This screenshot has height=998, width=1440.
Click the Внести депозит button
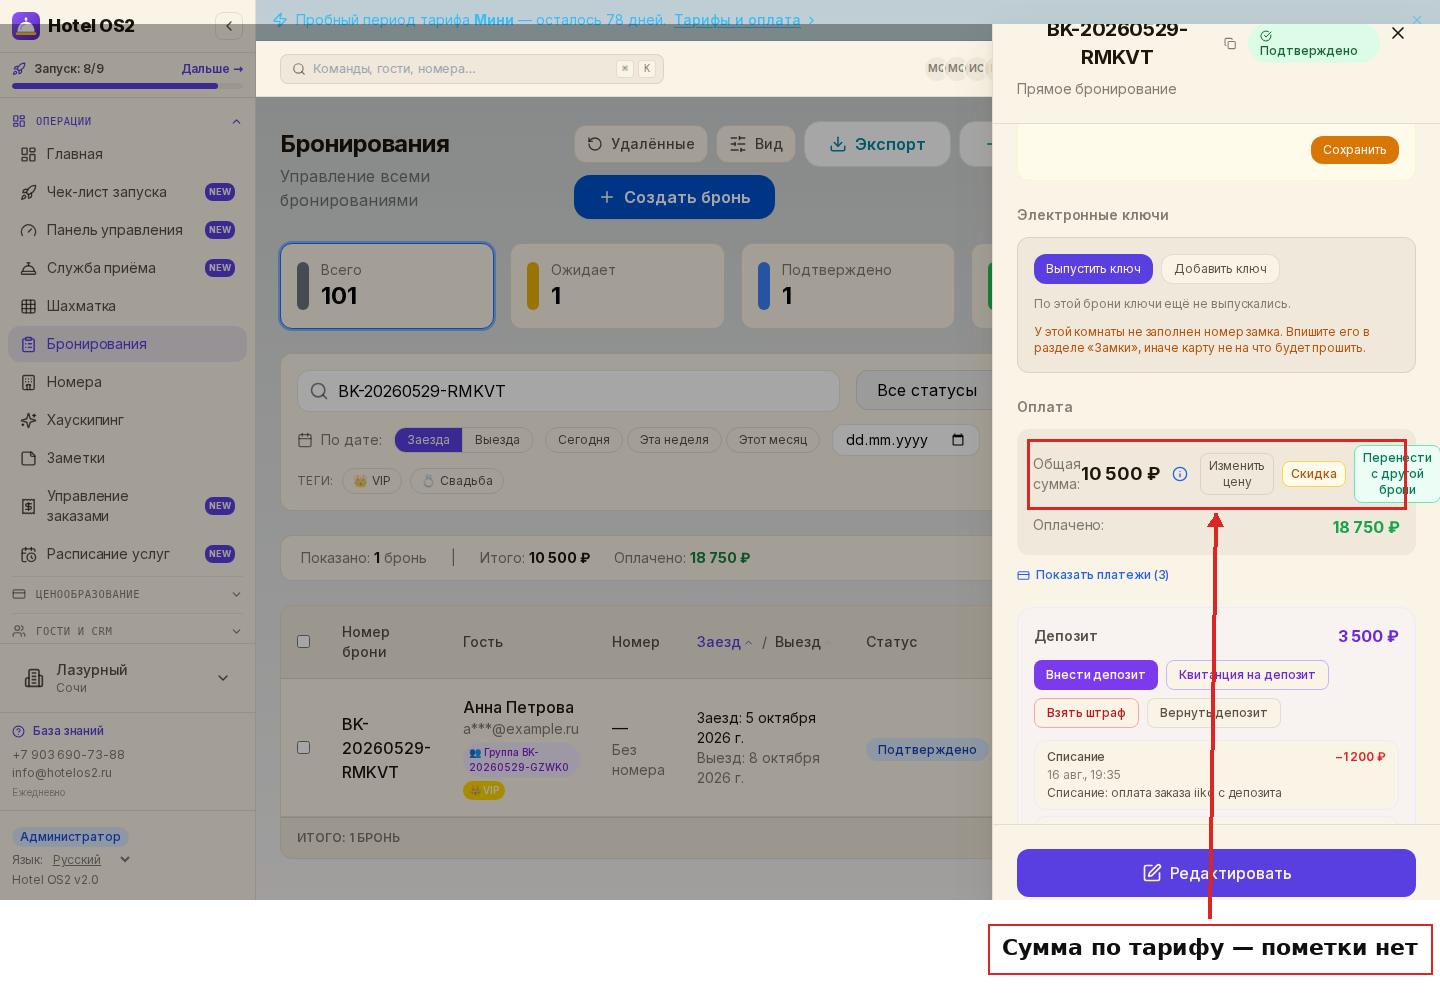tap(1095, 675)
